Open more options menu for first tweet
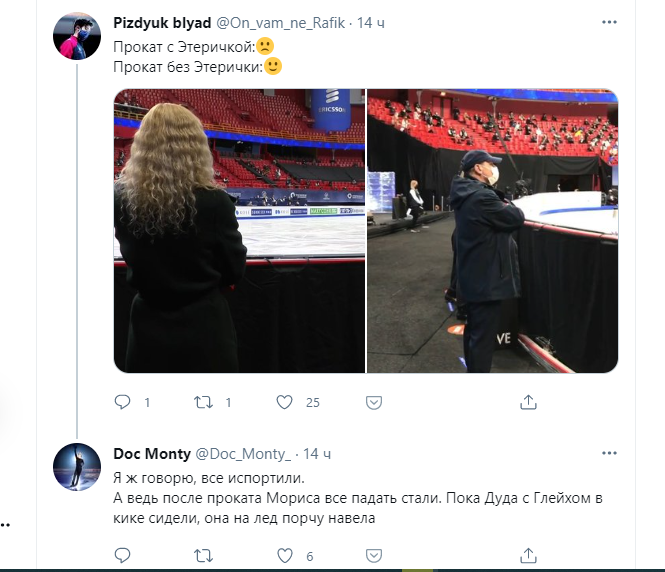 pyautogui.click(x=610, y=22)
